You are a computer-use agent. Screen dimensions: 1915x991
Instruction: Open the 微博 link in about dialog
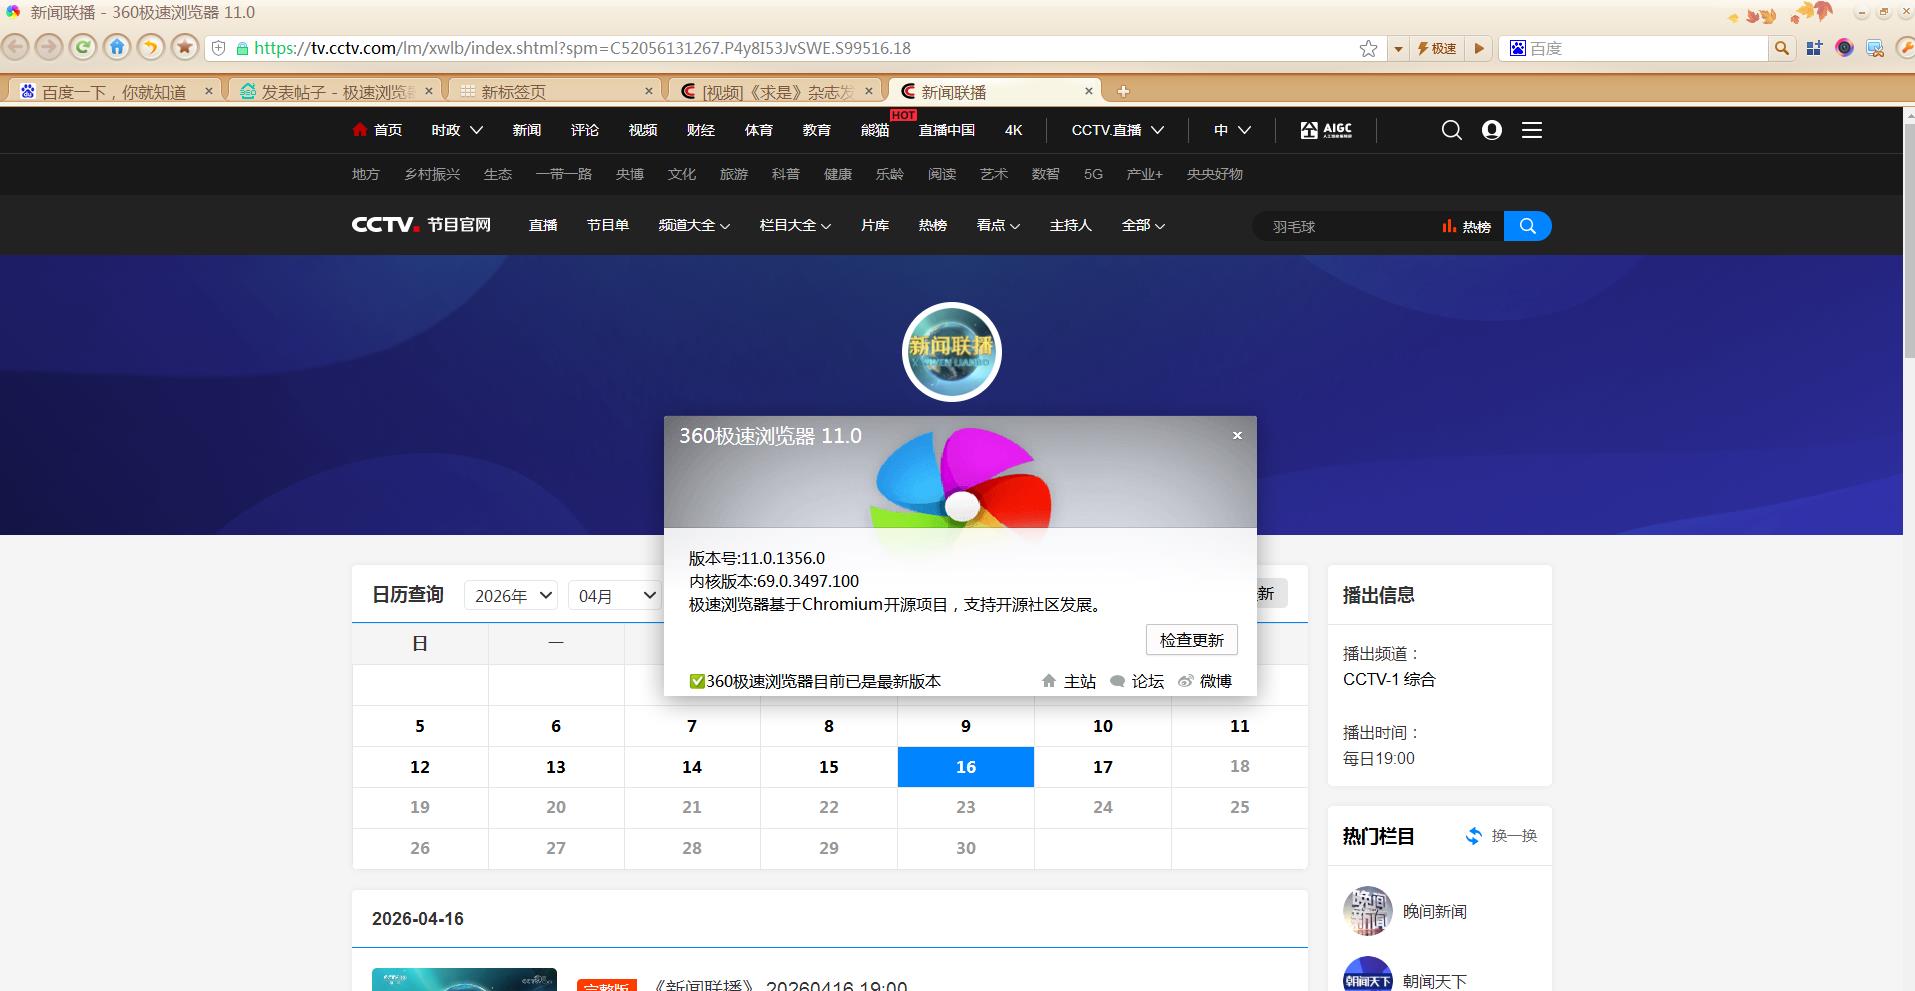[1205, 681]
